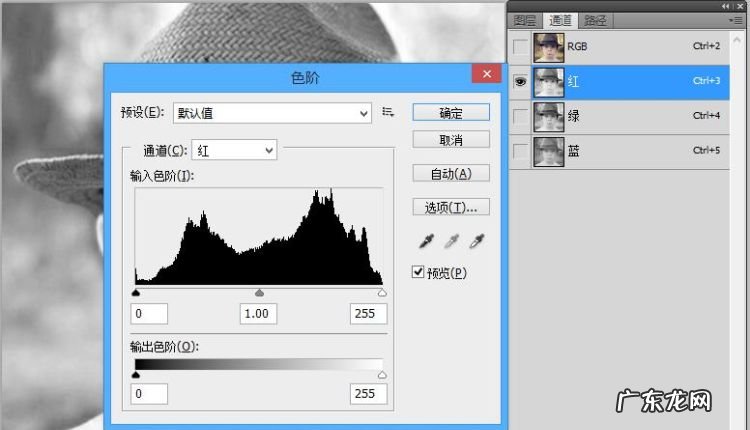Screen dimensions: 750x430
Task: Expand the Preset dropdown
Action: [x=272, y=113]
